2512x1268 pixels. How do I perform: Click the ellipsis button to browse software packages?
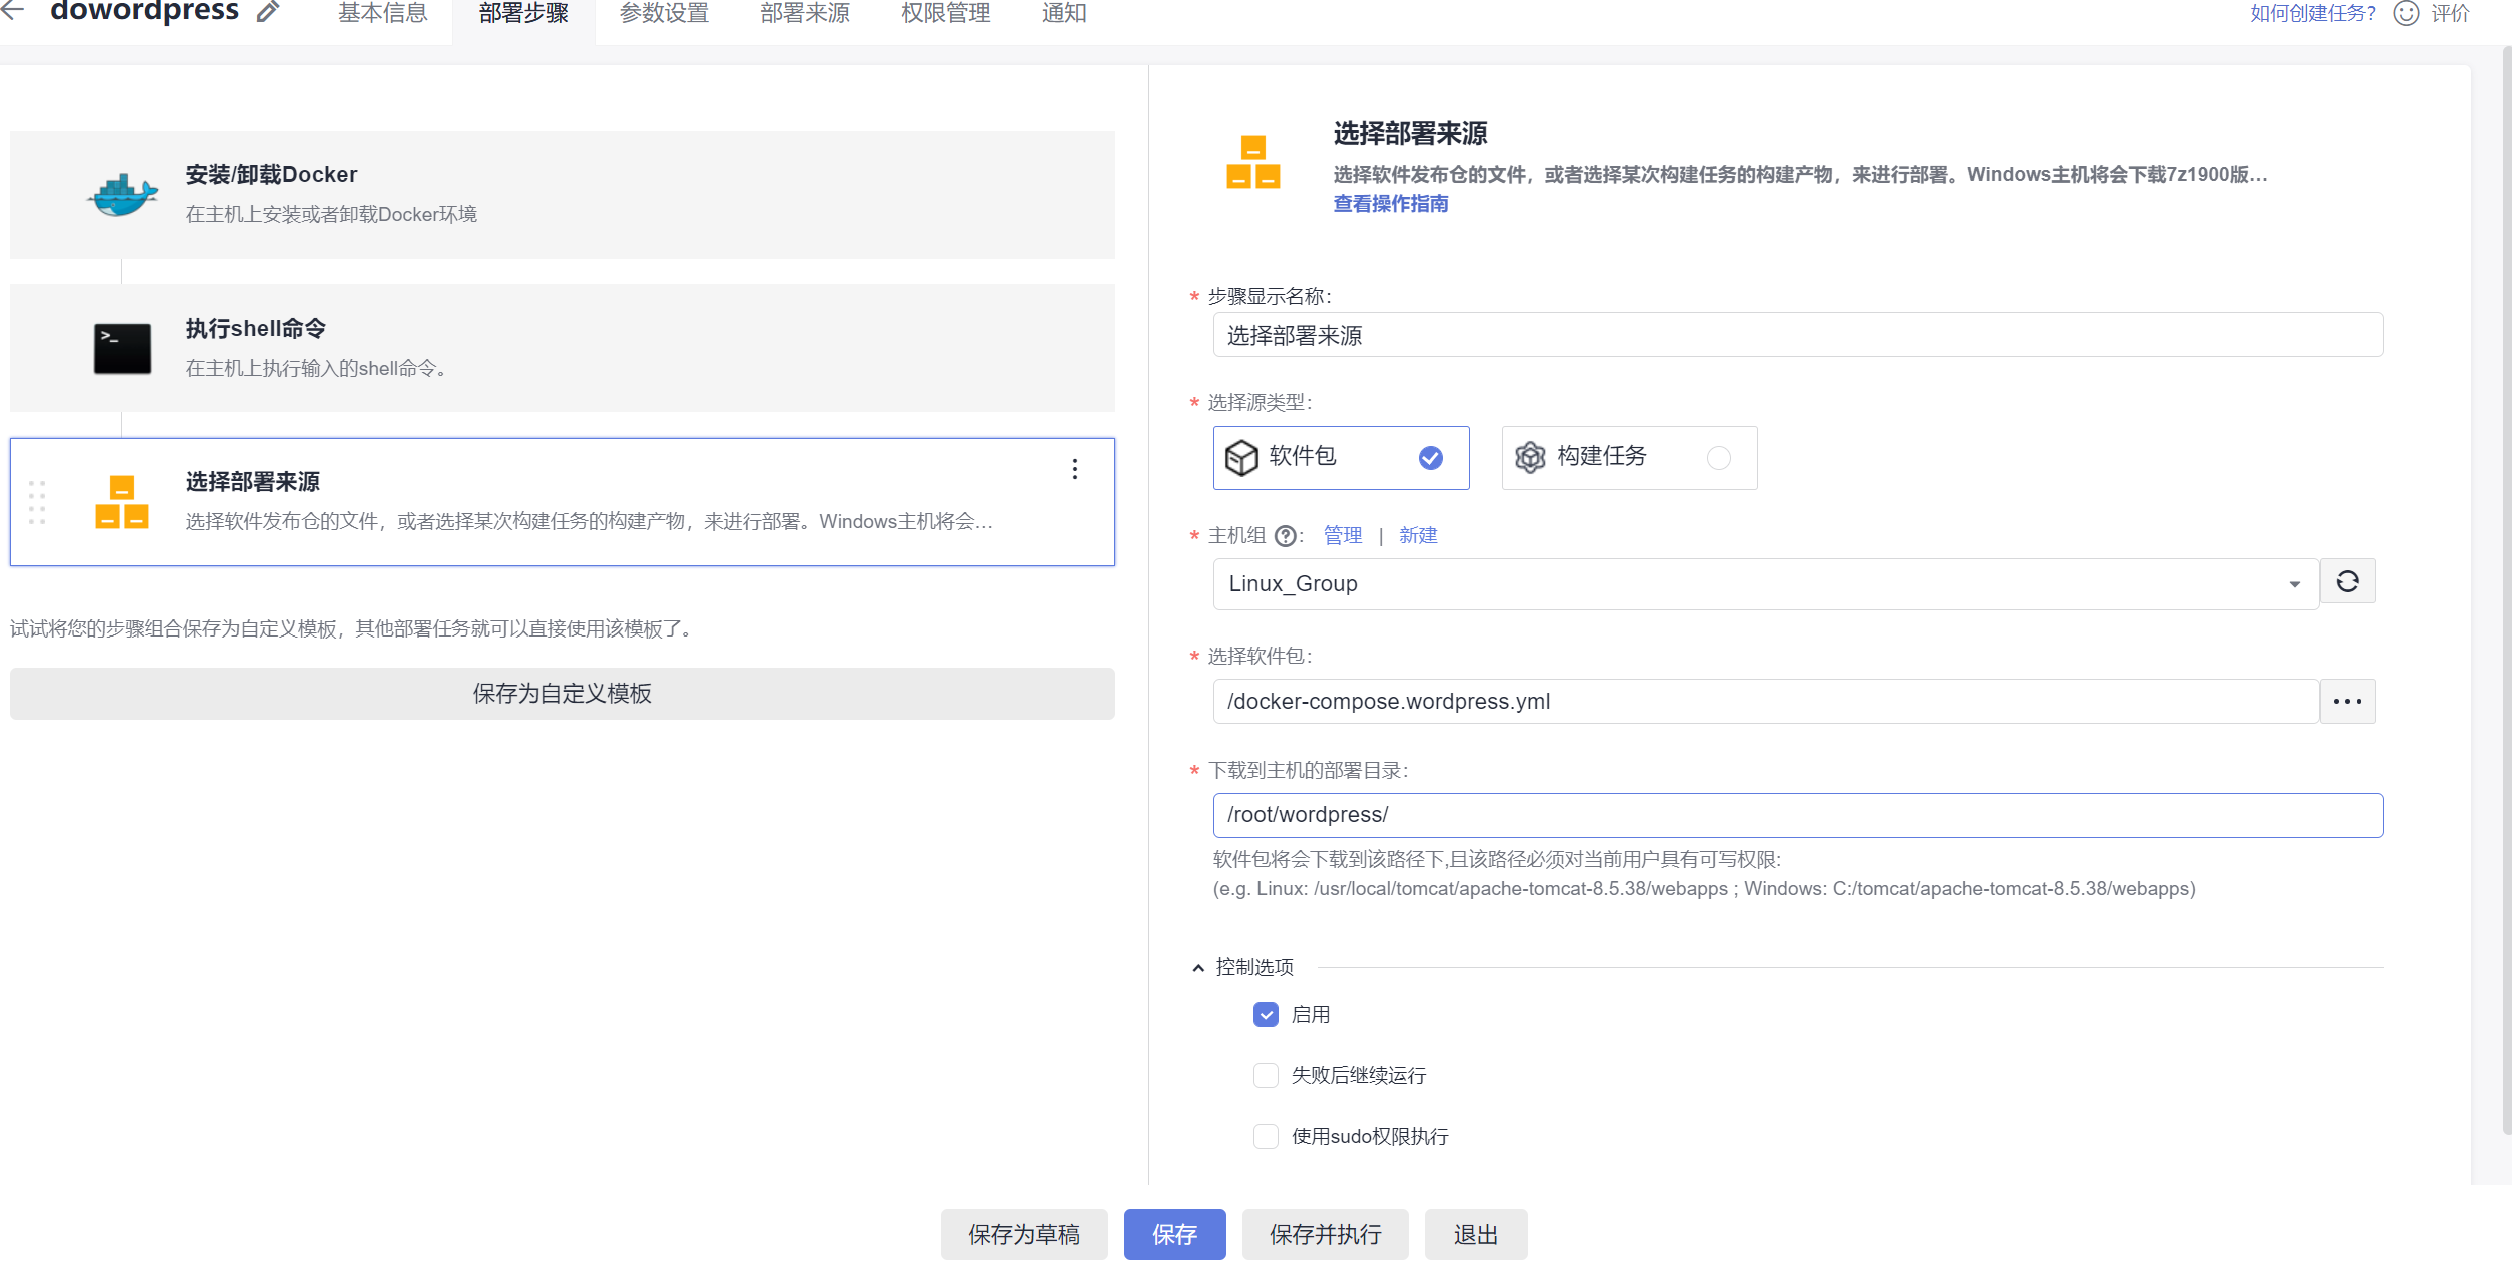tap(2347, 702)
